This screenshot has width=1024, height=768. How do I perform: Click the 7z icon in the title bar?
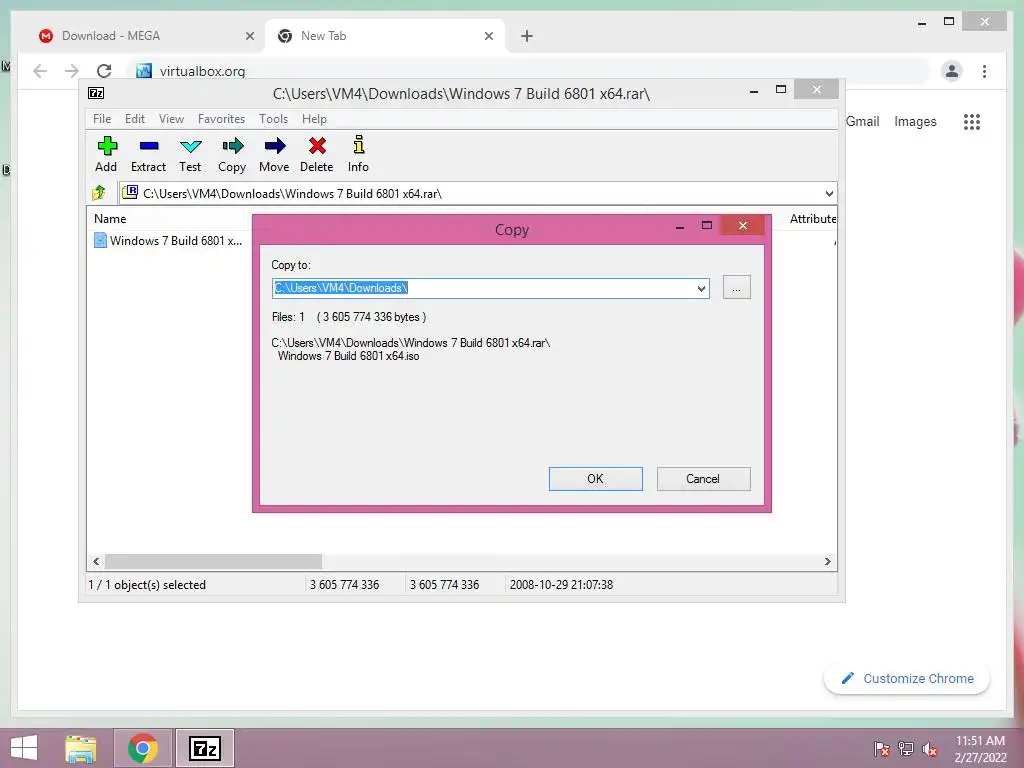tap(96, 93)
